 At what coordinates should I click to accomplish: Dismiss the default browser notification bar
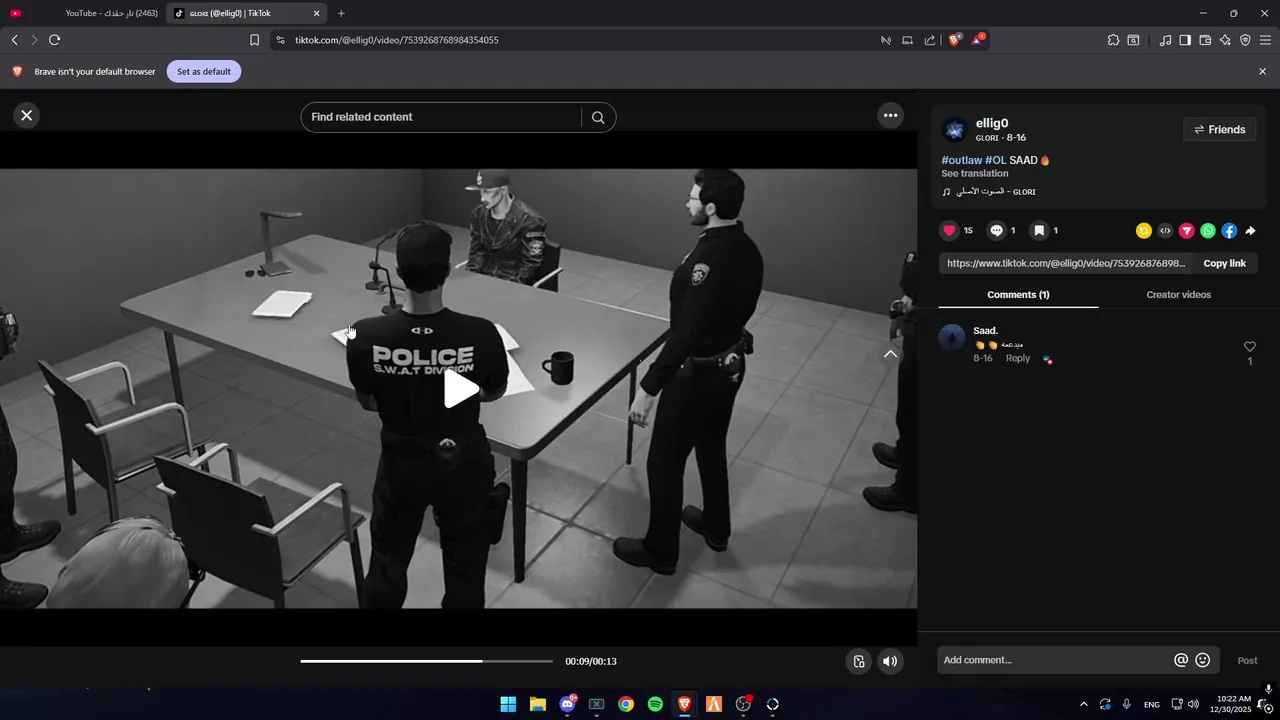(1262, 71)
